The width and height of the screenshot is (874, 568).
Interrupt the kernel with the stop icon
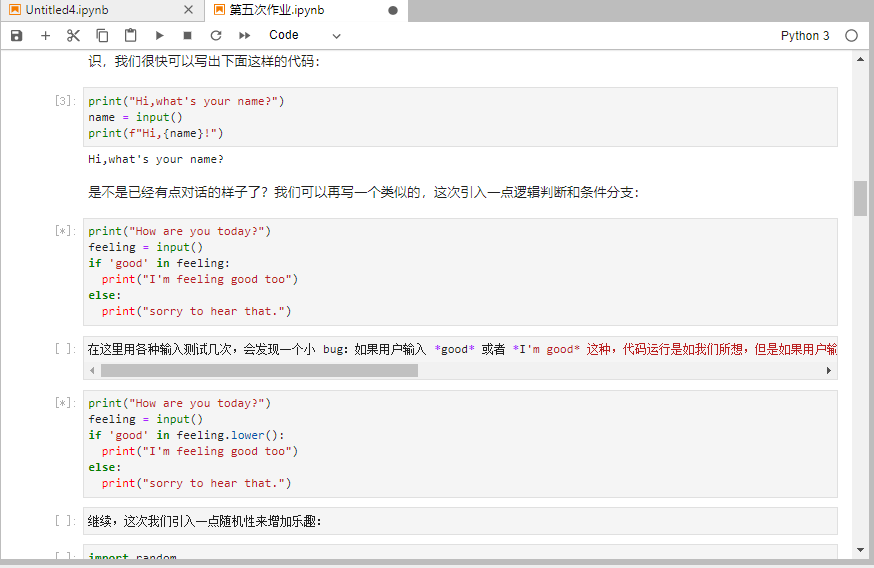pyautogui.click(x=187, y=36)
